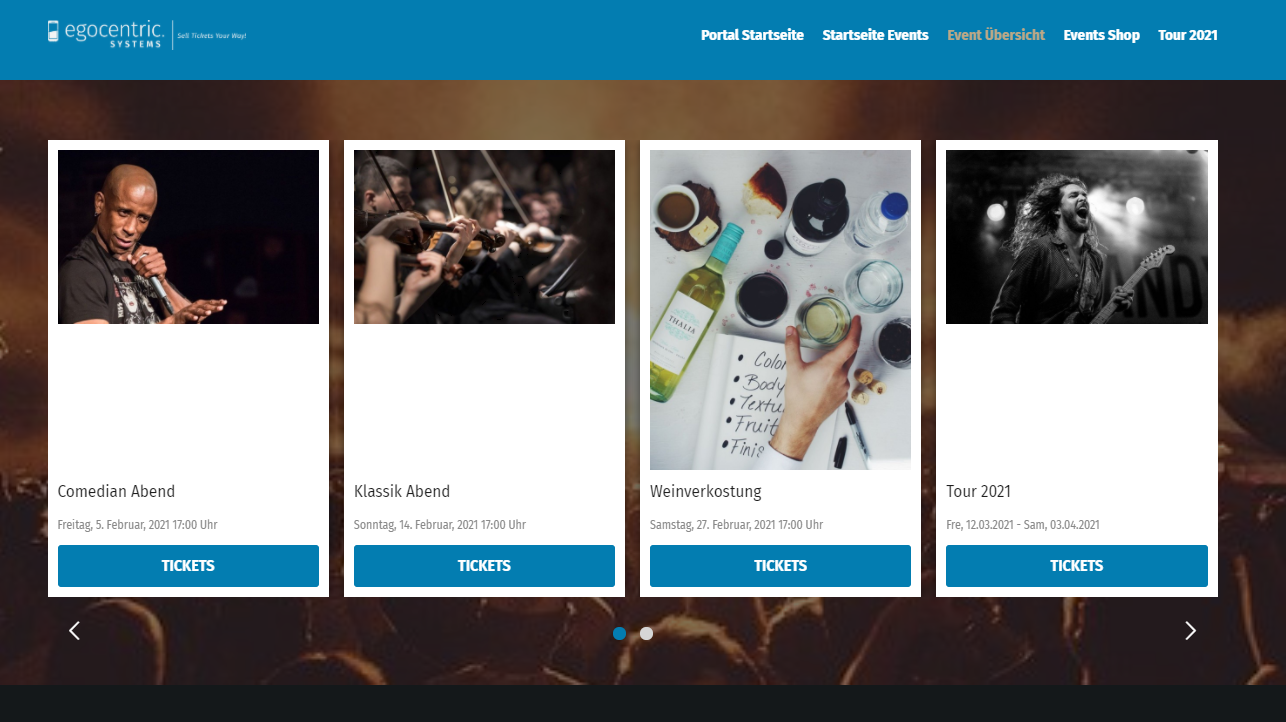Open Events Shop menu item
The width and height of the screenshot is (1286, 722).
pos(1101,35)
